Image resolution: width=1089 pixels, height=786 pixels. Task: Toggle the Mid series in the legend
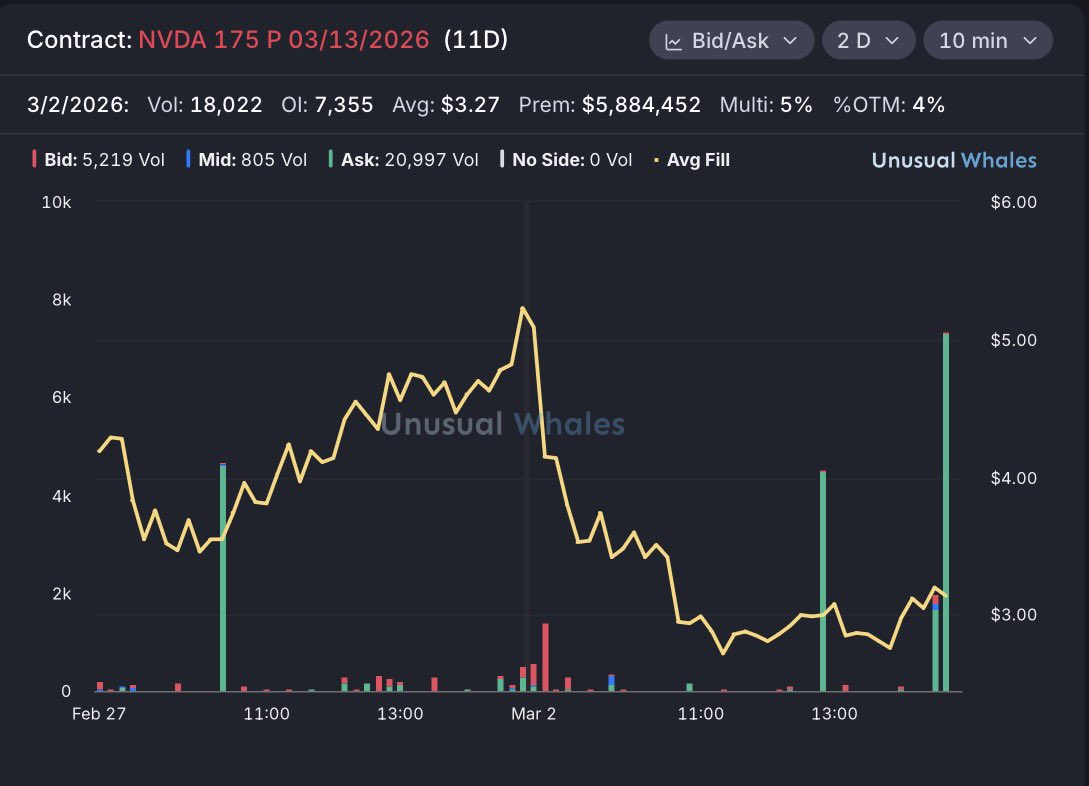click(247, 160)
